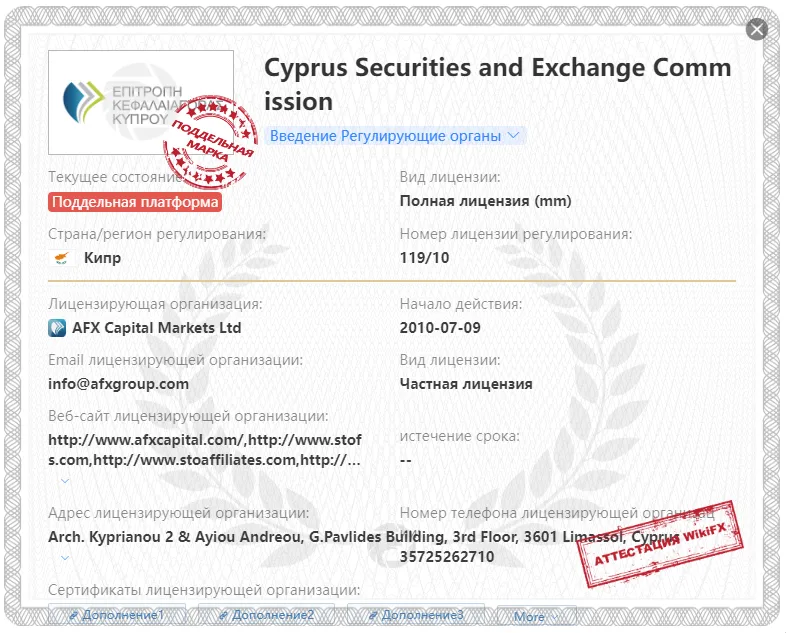Click the red fake mark stamp
Screen dimensions: 786x633
point(211,142)
